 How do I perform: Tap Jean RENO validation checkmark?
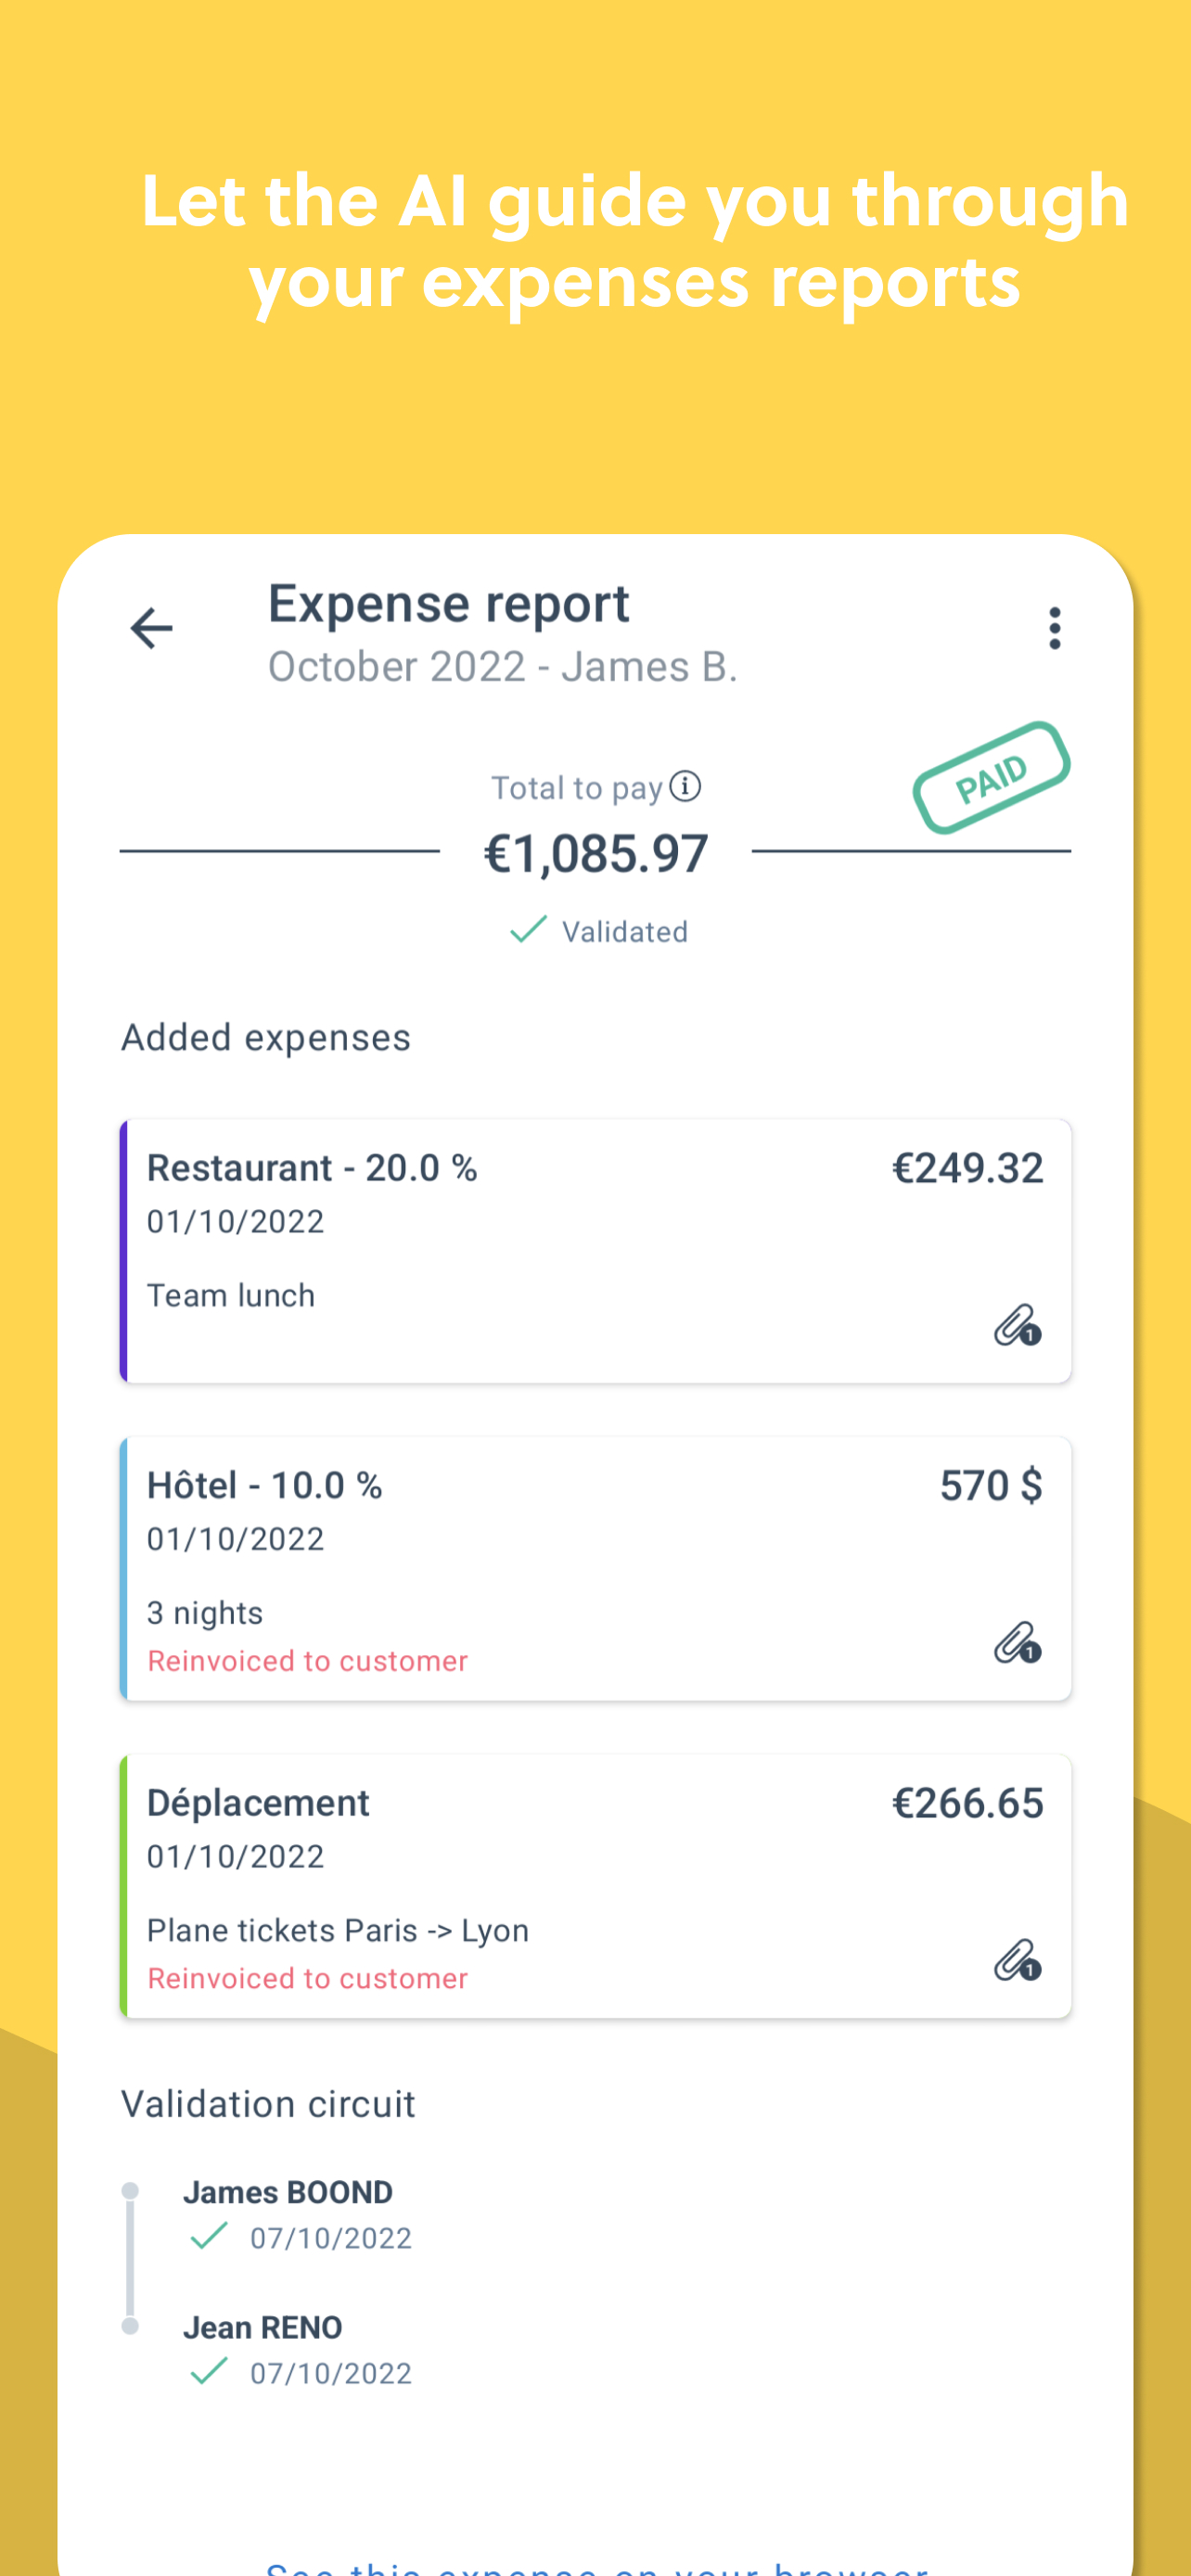click(209, 2371)
